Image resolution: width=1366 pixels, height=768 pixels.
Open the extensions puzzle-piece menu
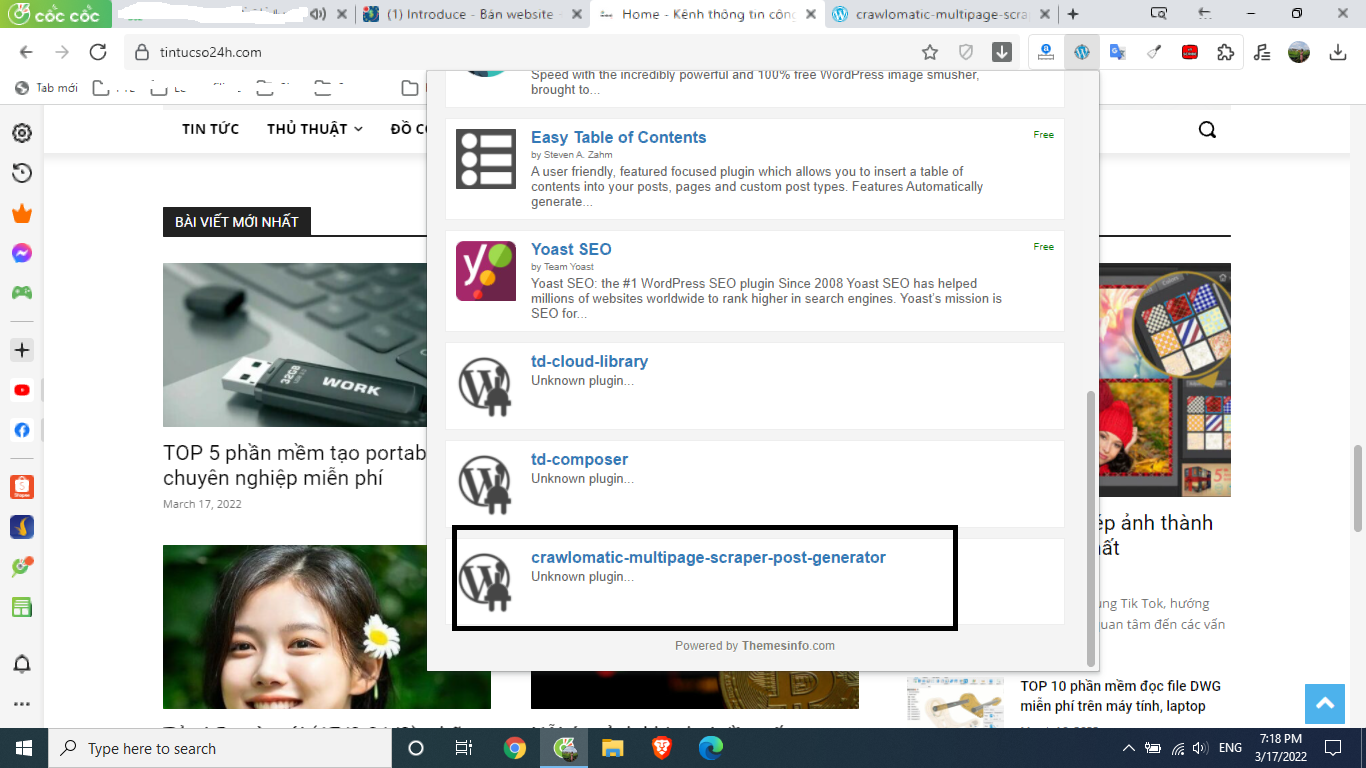click(1226, 52)
